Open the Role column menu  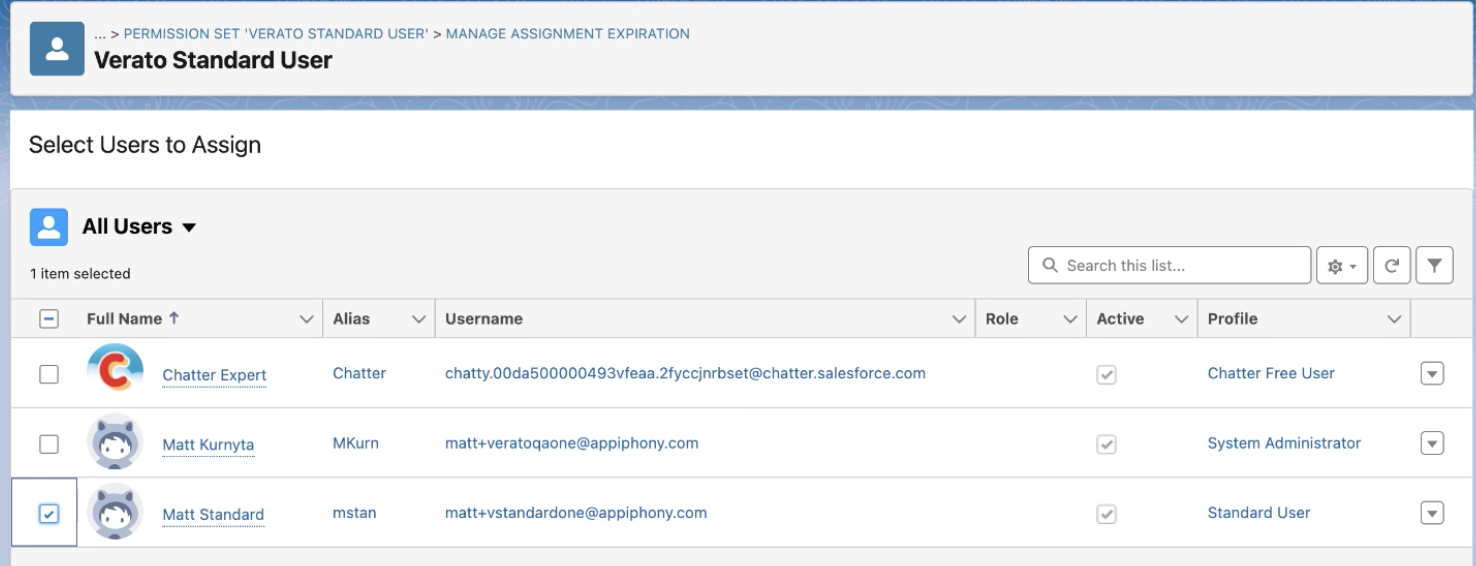coord(1070,319)
